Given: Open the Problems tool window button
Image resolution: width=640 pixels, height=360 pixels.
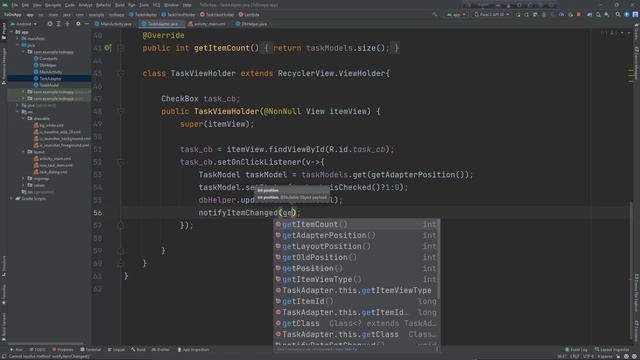Looking at the screenshot, I should (62, 350).
